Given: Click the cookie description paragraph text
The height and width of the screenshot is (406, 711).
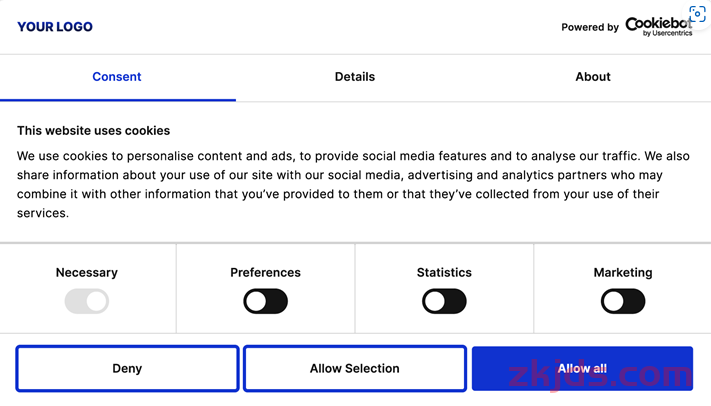Looking at the screenshot, I should (x=353, y=184).
